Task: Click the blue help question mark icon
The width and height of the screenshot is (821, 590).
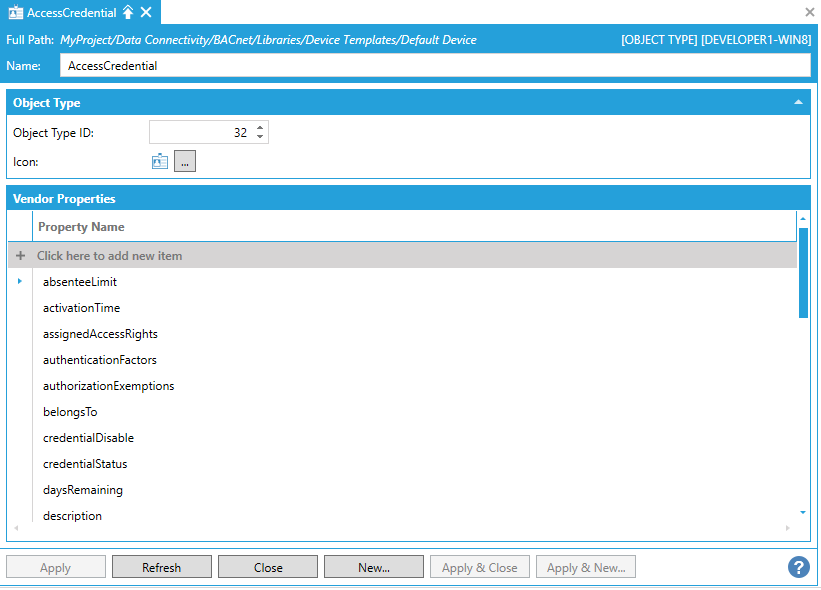Action: point(798,567)
